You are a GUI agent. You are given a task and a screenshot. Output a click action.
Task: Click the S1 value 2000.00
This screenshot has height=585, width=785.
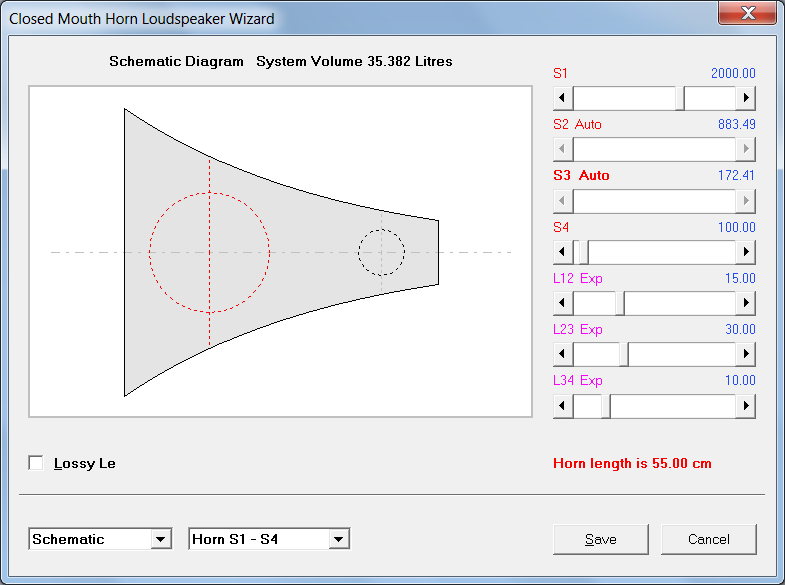point(733,74)
